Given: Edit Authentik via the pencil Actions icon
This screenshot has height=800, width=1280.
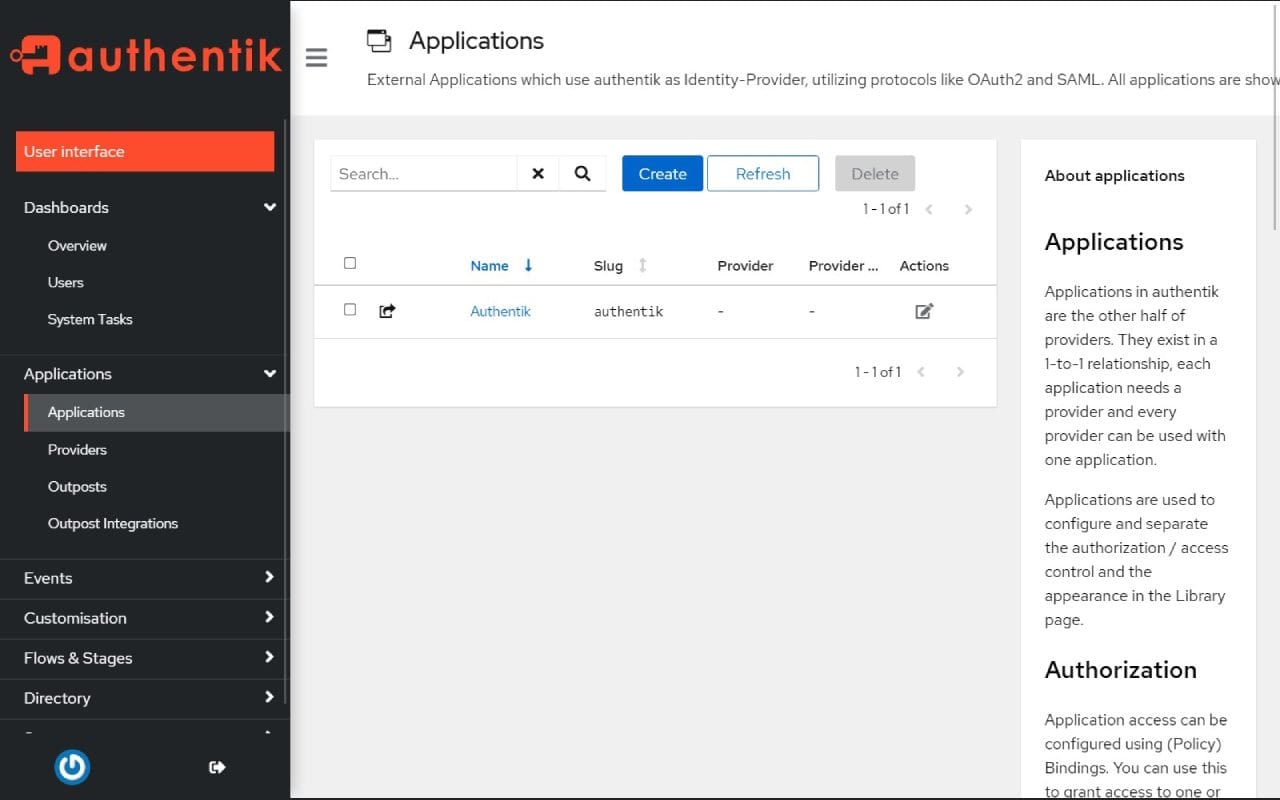Looking at the screenshot, I should (x=923, y=311).
